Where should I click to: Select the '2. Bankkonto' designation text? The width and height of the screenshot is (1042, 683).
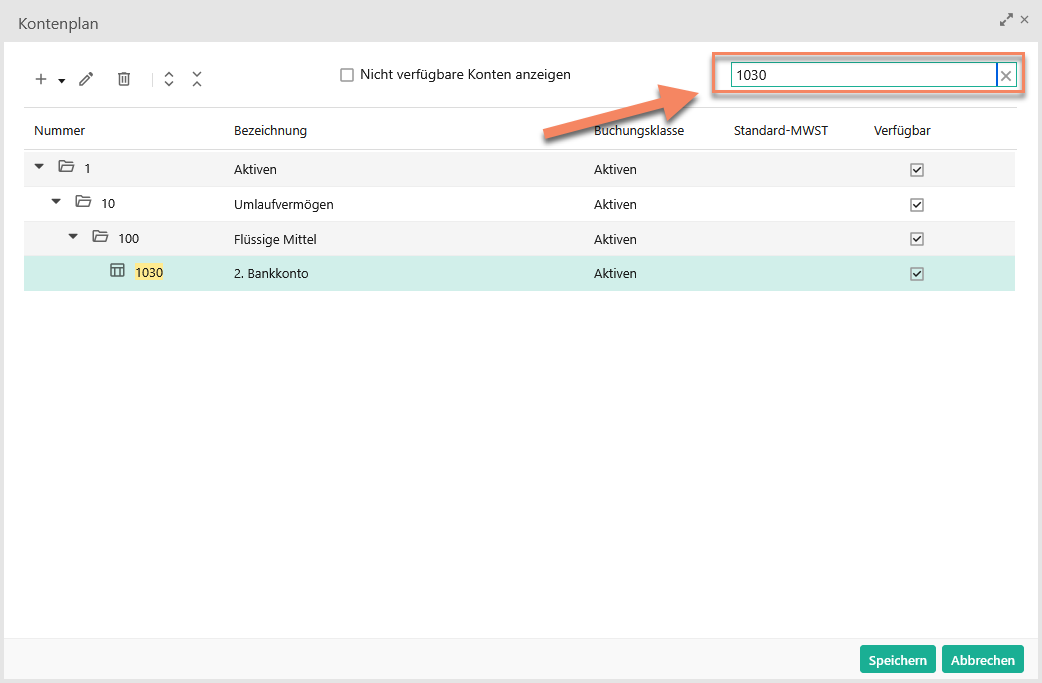[x=271, y=274]
